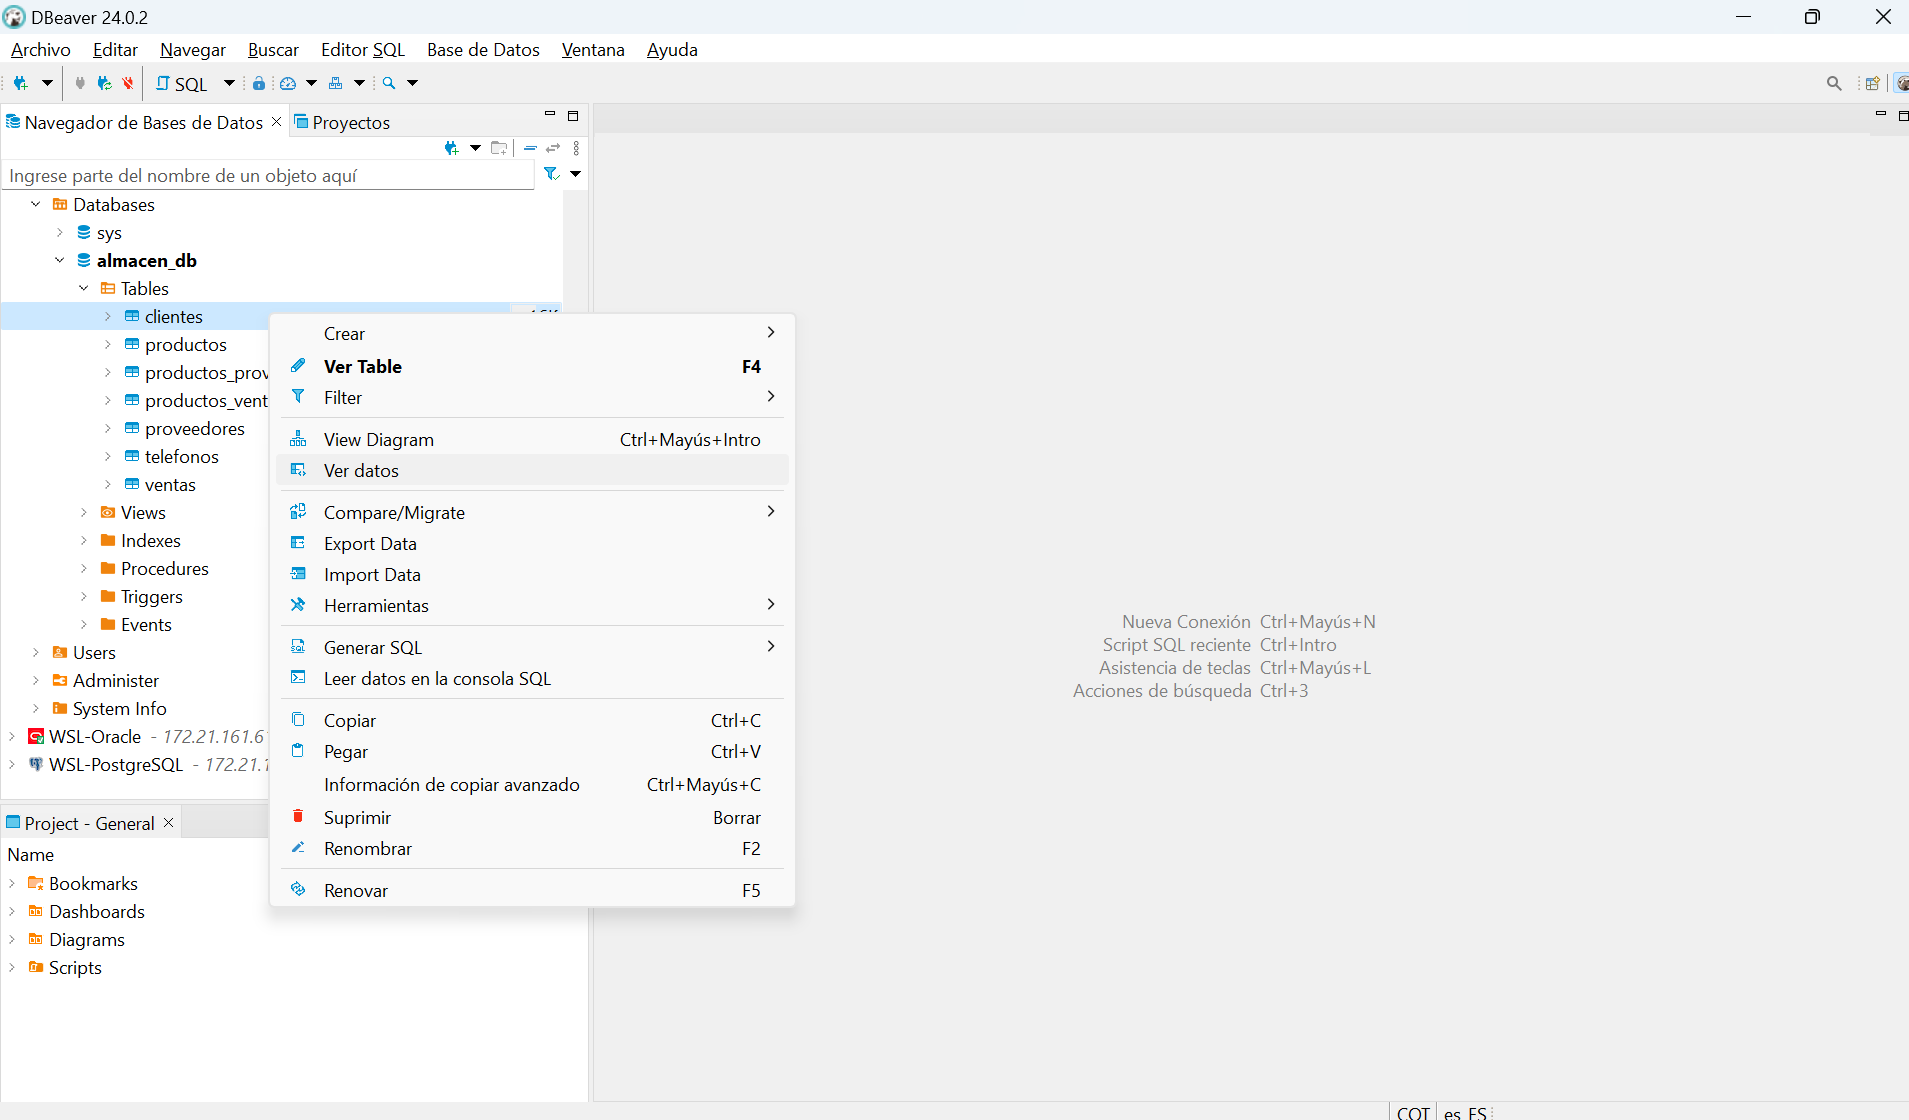Click the dashboard gauge icon in toolbar
This screenshot has height=1120, width=1909.
click(288, 83)
